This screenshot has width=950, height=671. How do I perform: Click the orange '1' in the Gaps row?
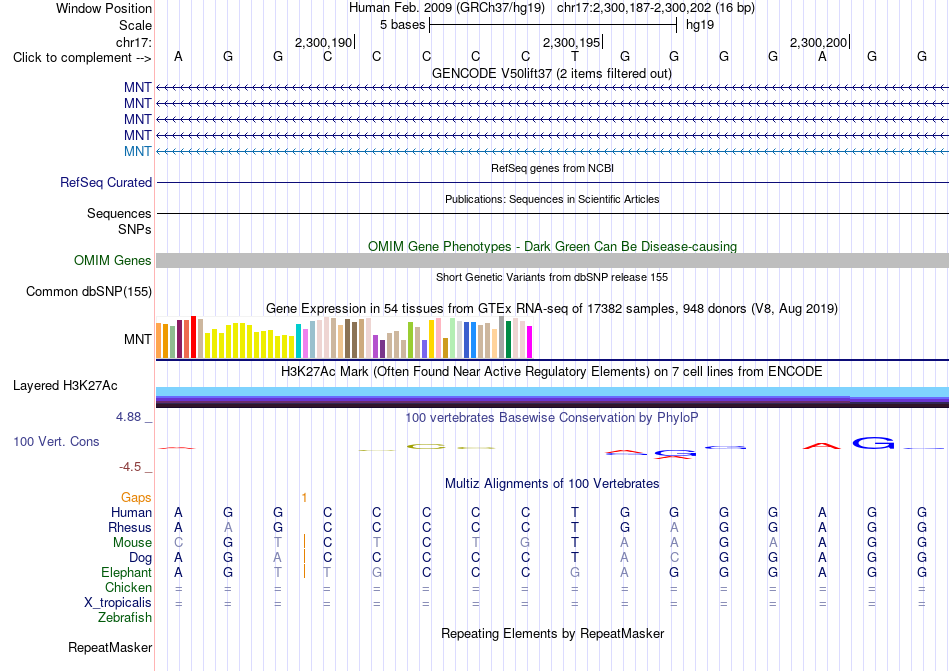click(x=304, y=498)
